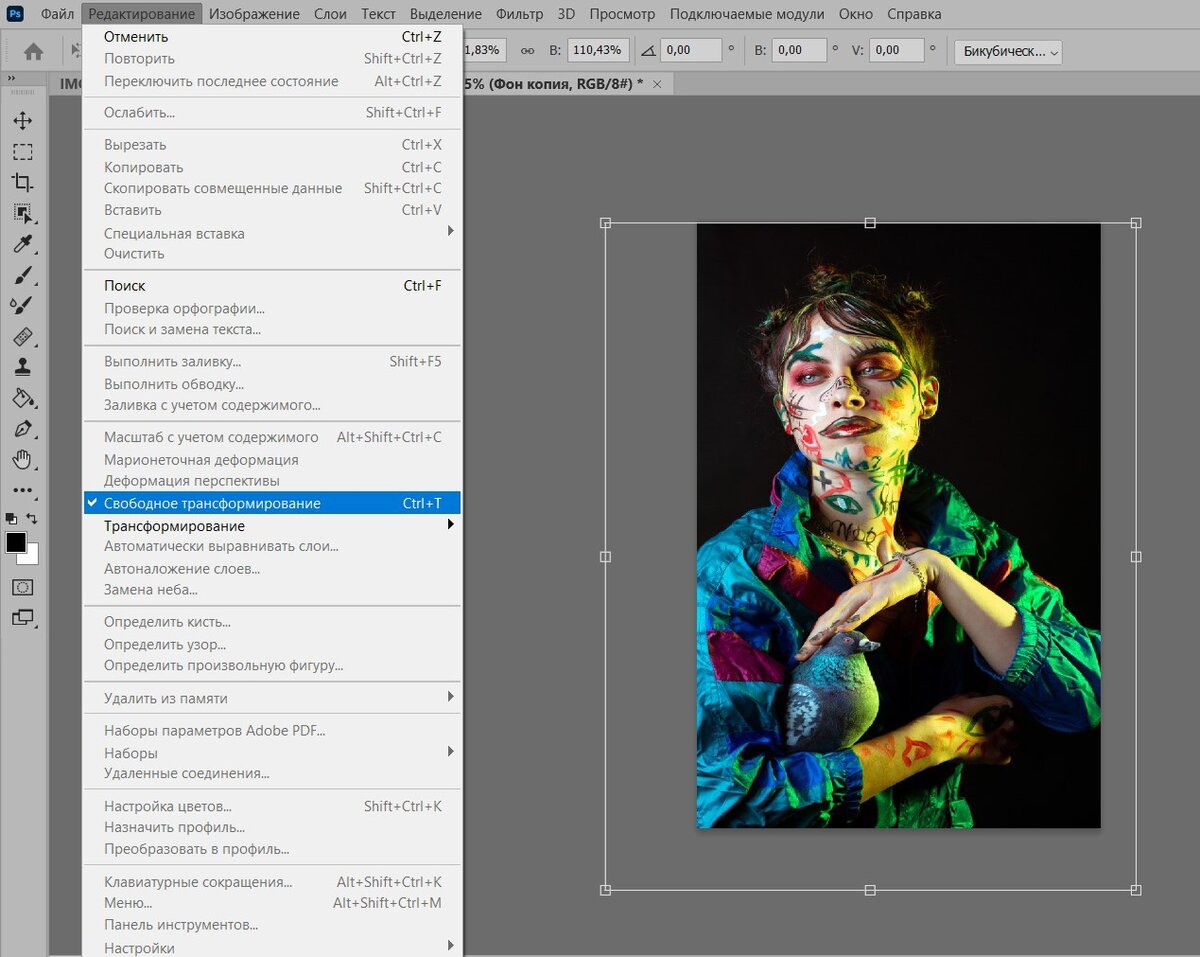The height and width of the screenshot is (957, 1200).
Task: Select the Crop tool
Action: coord(22,183)
